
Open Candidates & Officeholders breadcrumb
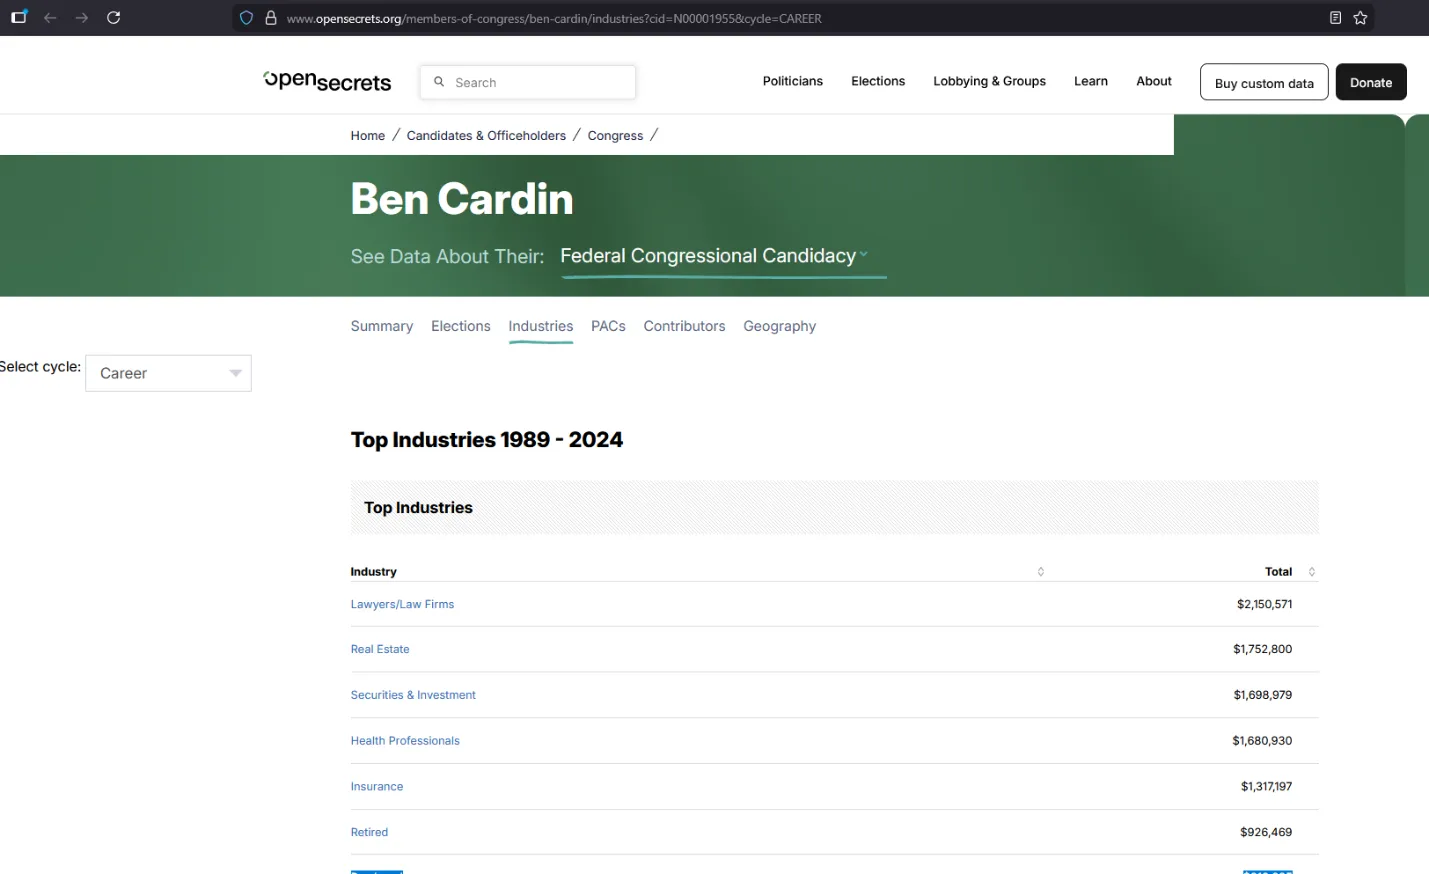486,135
